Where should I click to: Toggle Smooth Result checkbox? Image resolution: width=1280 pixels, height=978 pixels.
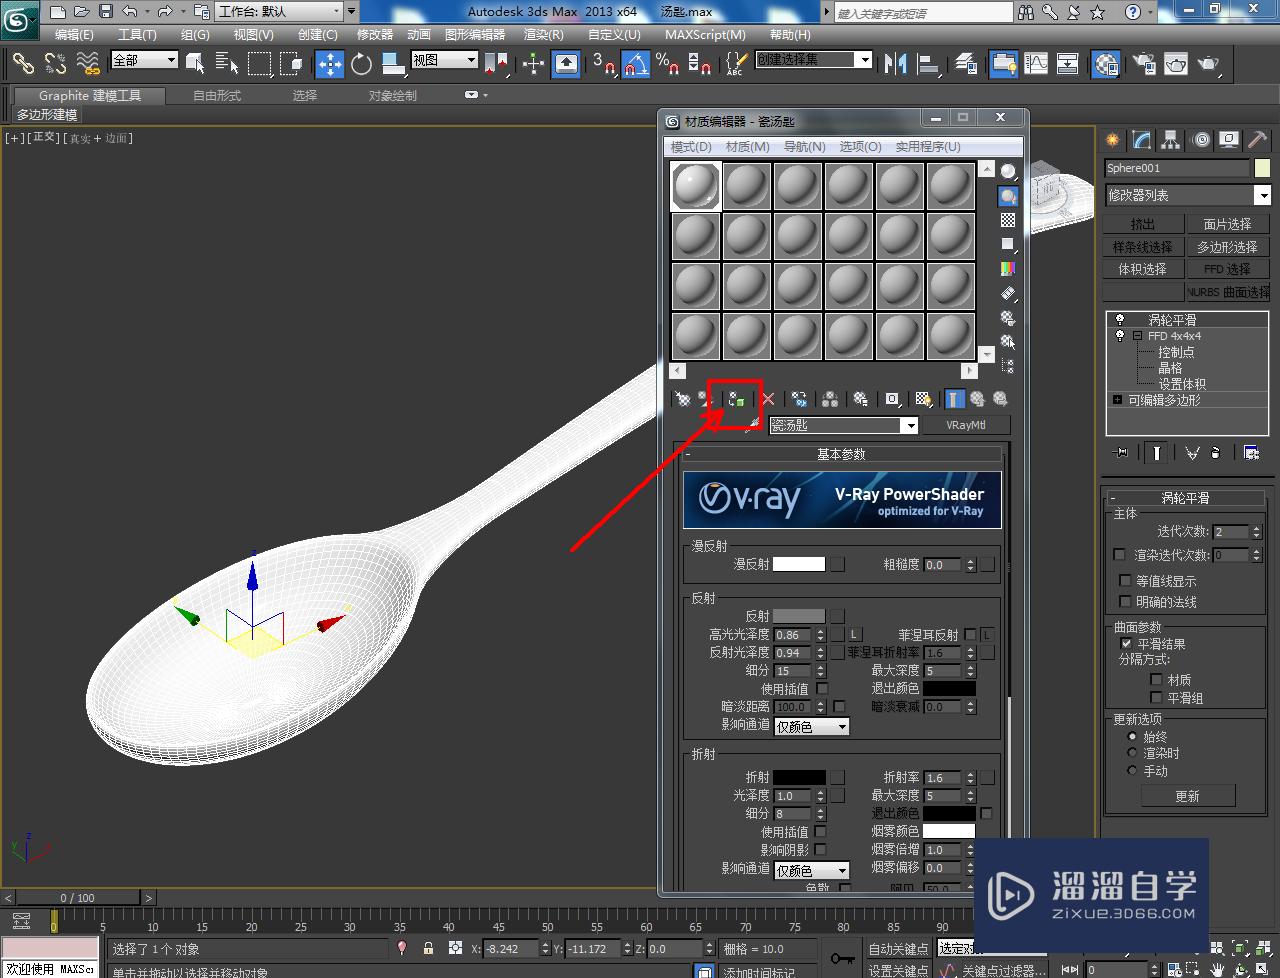[1127, 644]
